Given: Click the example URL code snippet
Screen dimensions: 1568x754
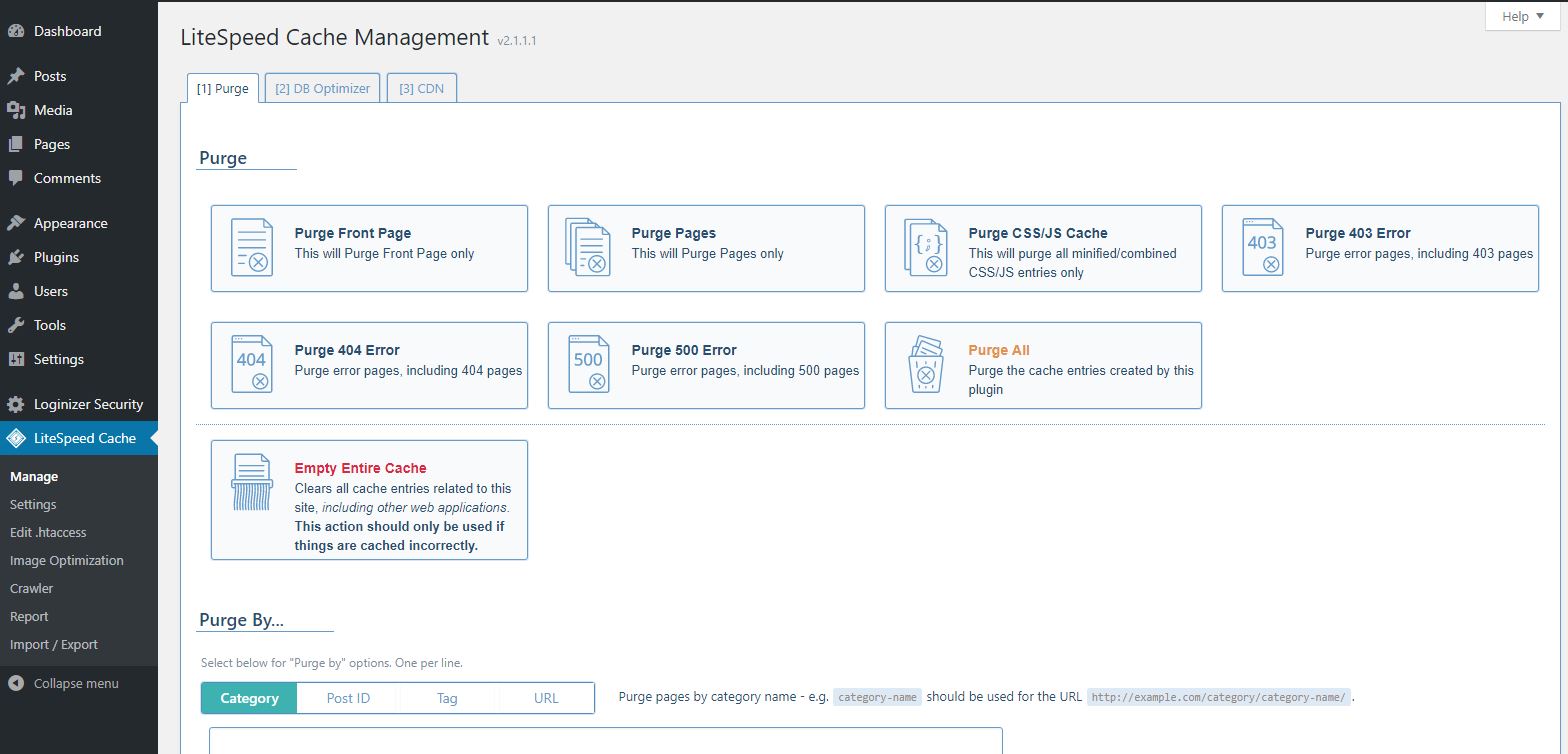Looking at the screenshot, I should (1219, 697).
